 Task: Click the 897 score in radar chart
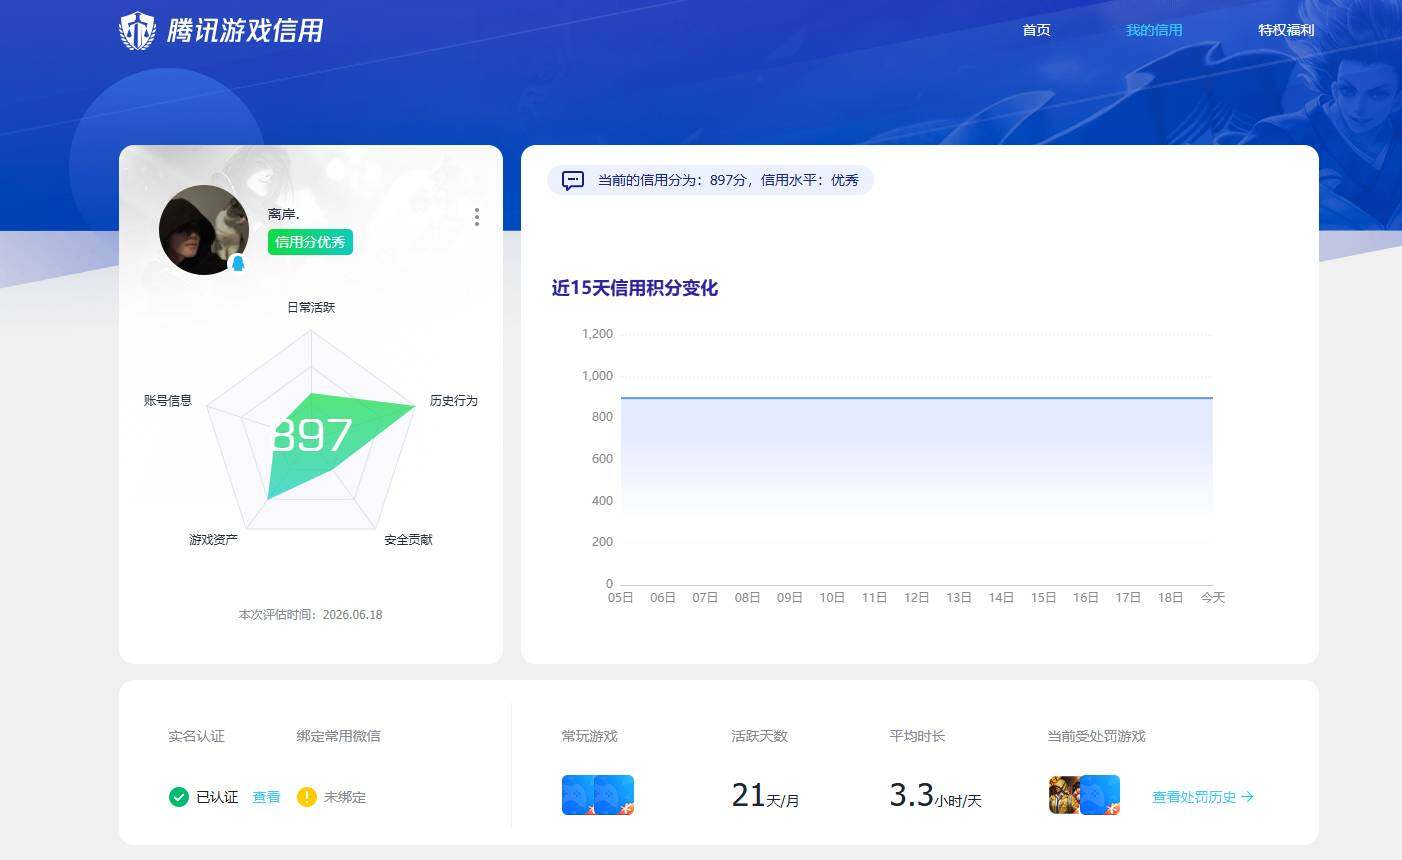click(x=311, y=435)
